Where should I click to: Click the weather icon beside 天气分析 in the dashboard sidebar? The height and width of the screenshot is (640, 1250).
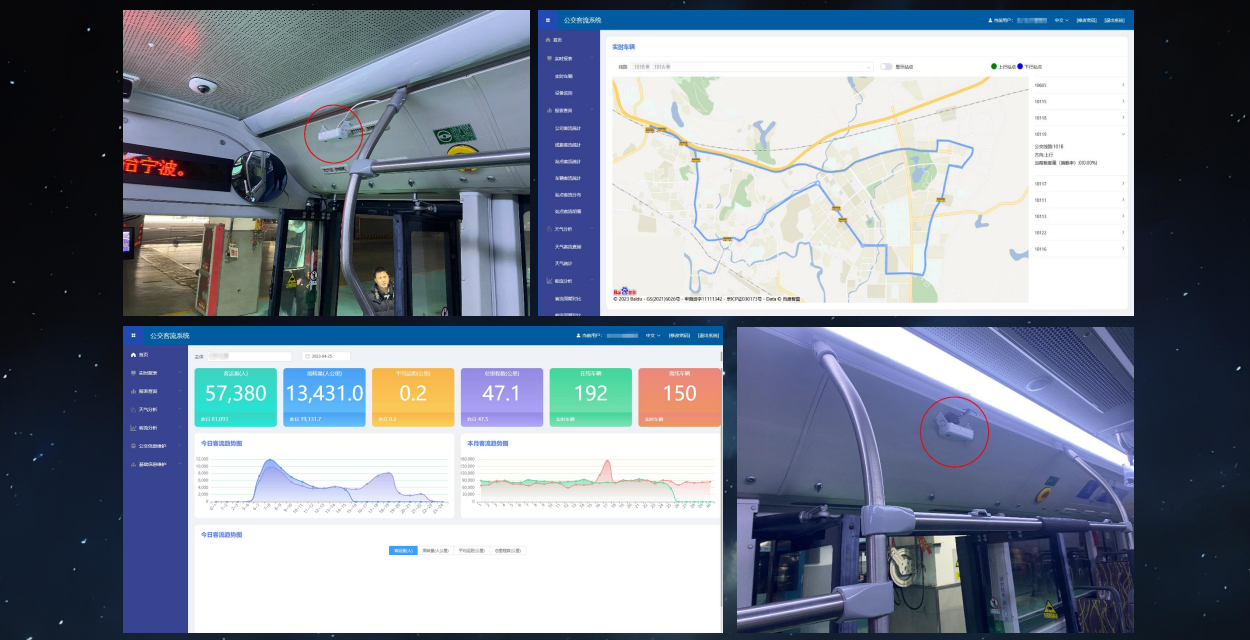tap(133, 409)
